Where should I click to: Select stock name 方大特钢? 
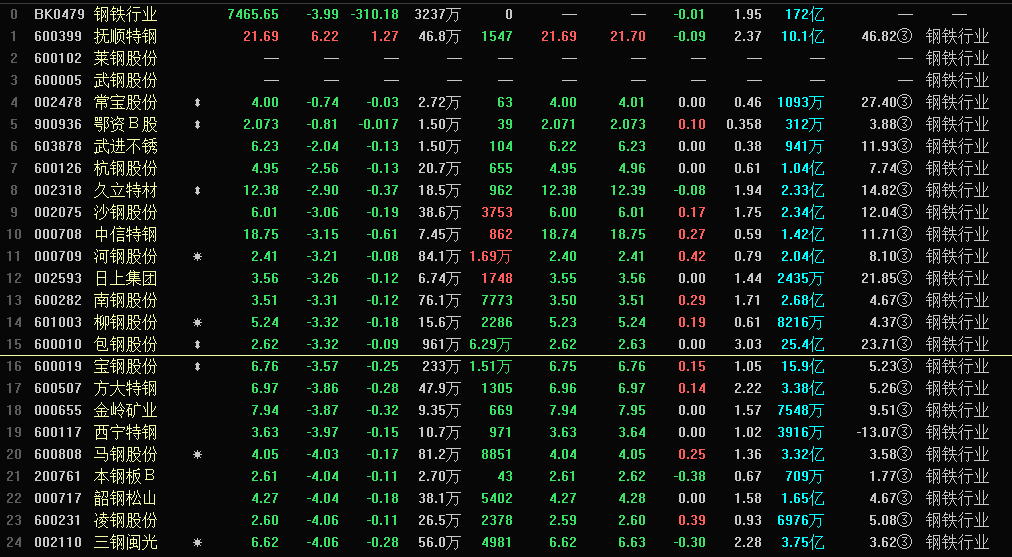coord(125,389)
